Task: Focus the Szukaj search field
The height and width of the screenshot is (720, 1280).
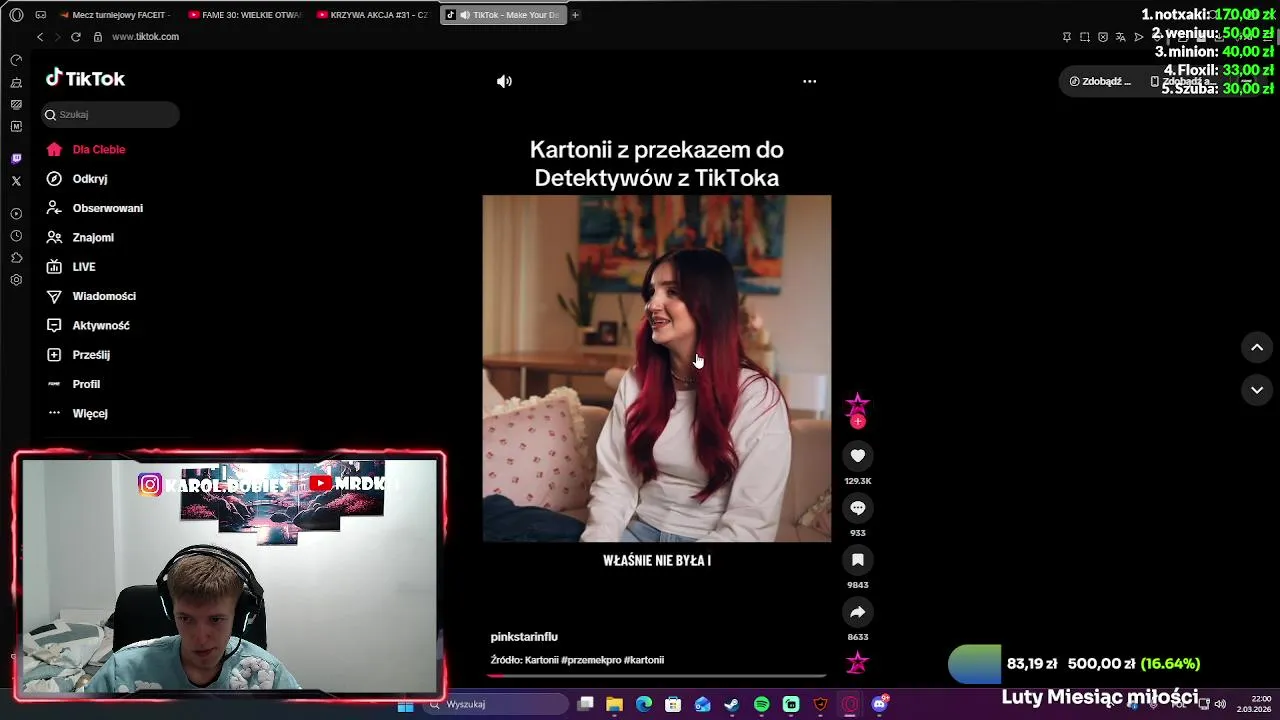Action: click(x=110, y=114)
